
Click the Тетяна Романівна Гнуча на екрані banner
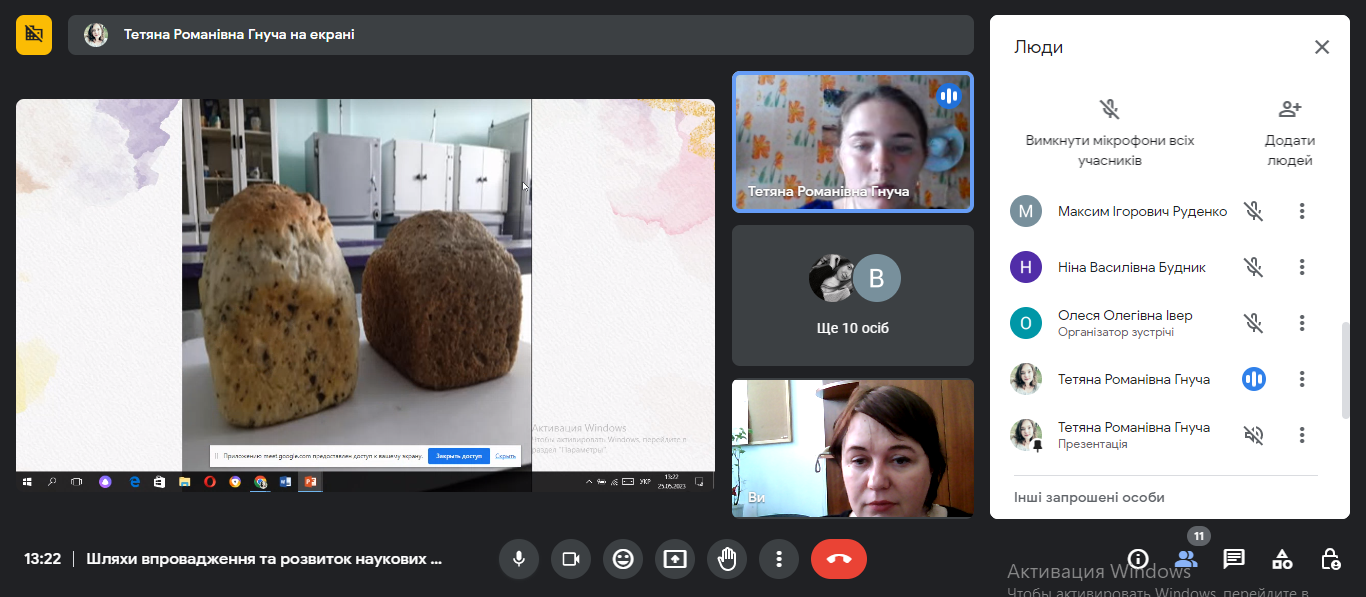pos(520,35)
